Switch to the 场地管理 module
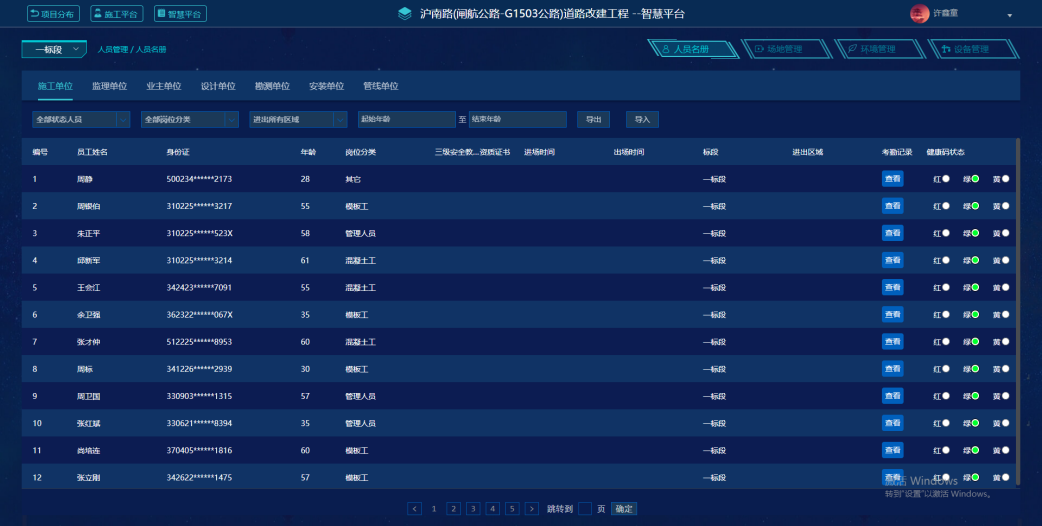 pos(785,49)
